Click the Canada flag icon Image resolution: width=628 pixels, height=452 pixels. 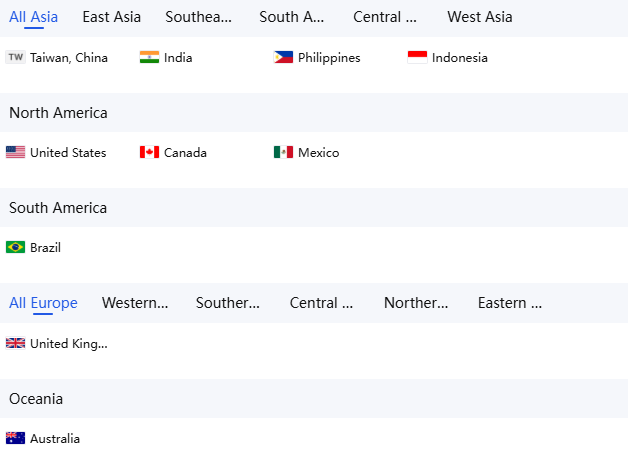149,152
